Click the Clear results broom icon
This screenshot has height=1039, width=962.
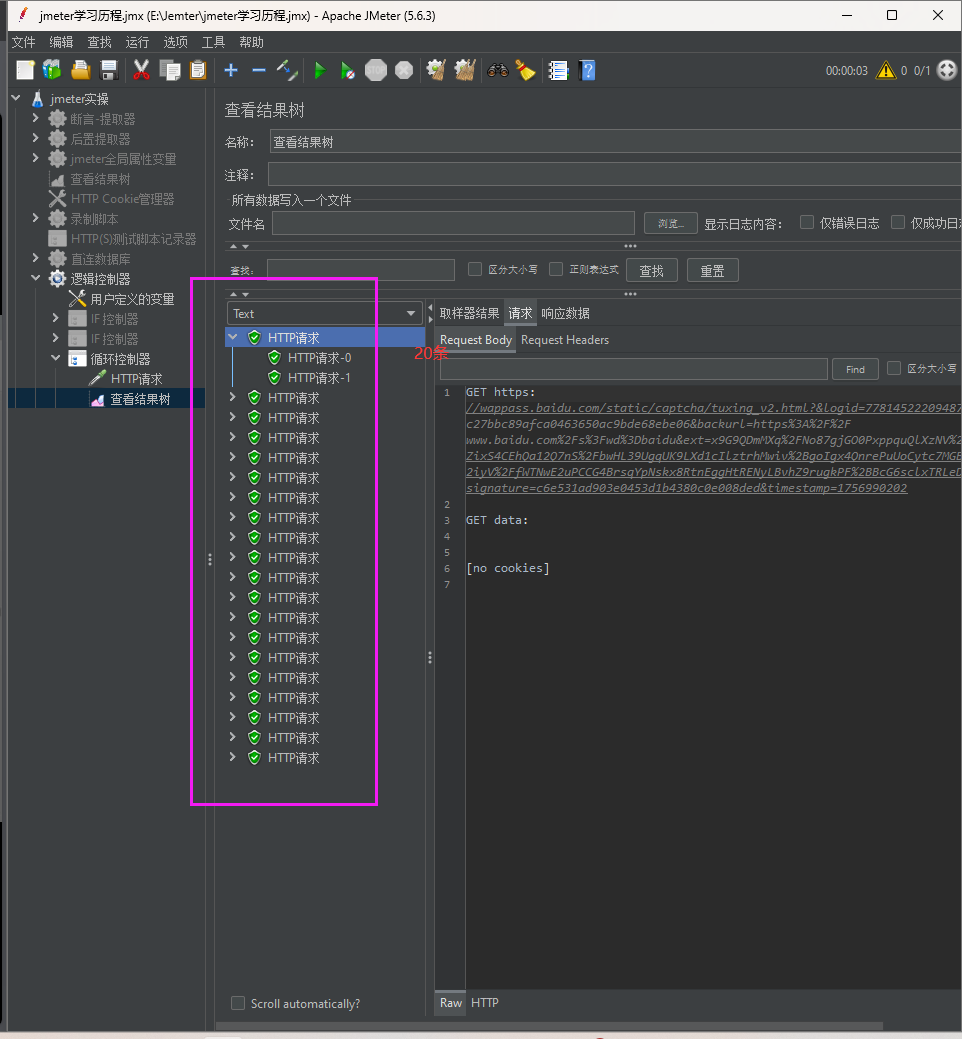436,70
